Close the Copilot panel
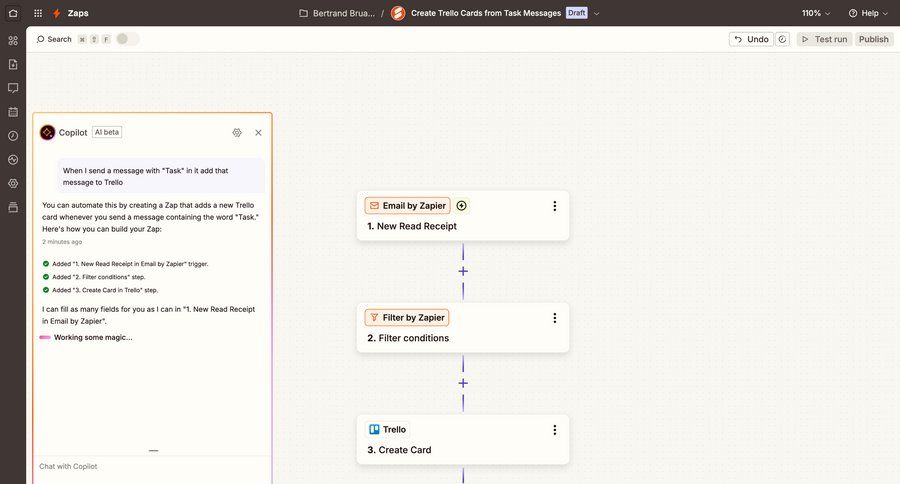The image size is (900, 484). coord(258,133)
